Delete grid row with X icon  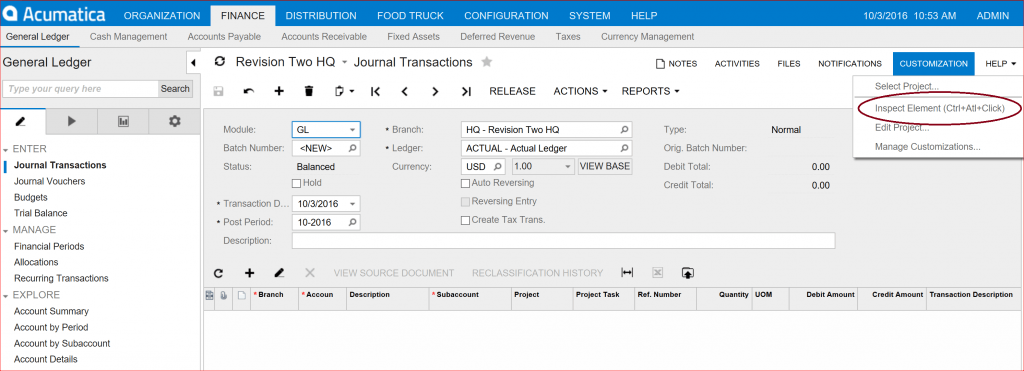point(310,273)
